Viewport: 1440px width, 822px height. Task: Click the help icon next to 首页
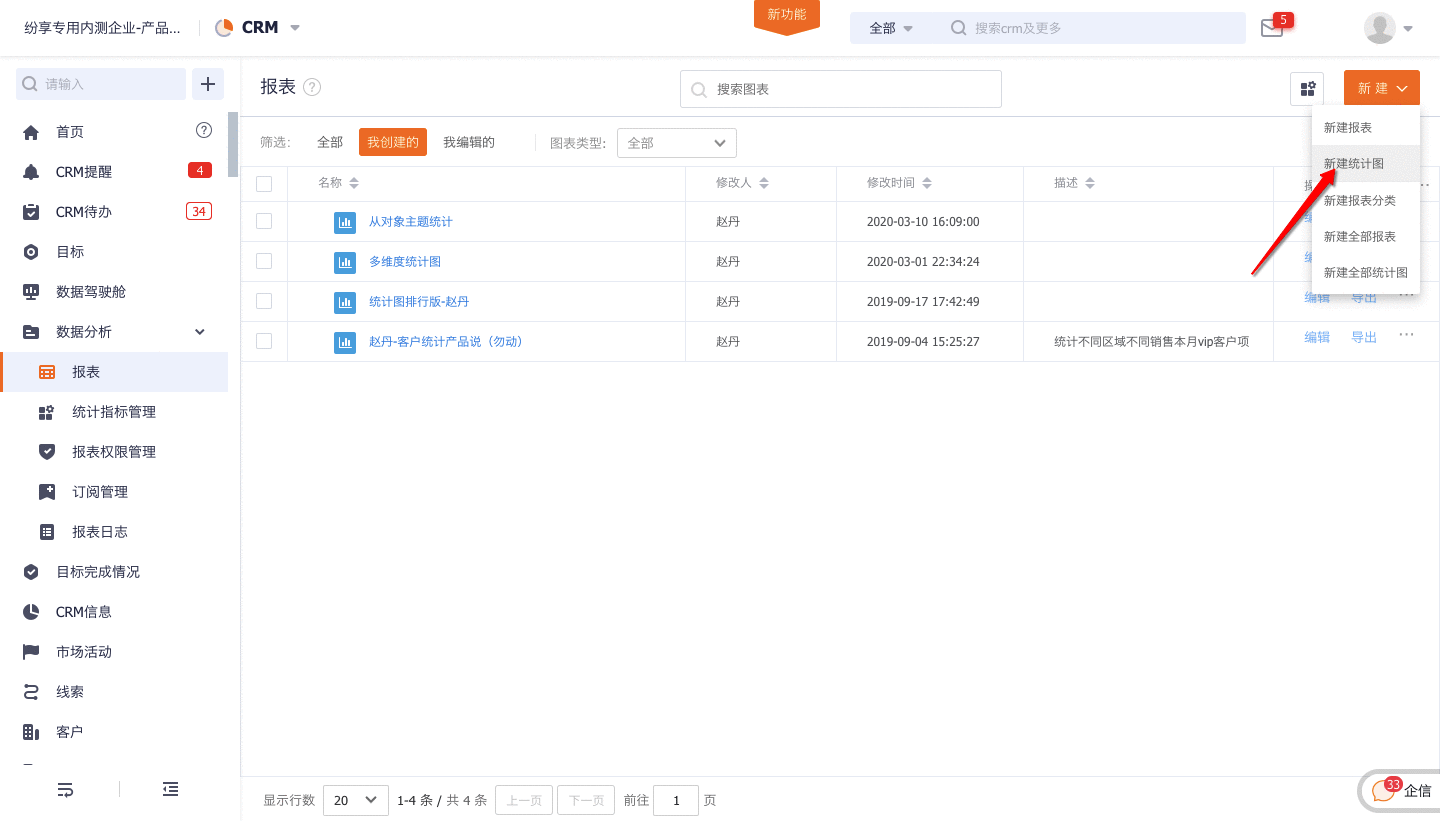(x=204, y=130)
